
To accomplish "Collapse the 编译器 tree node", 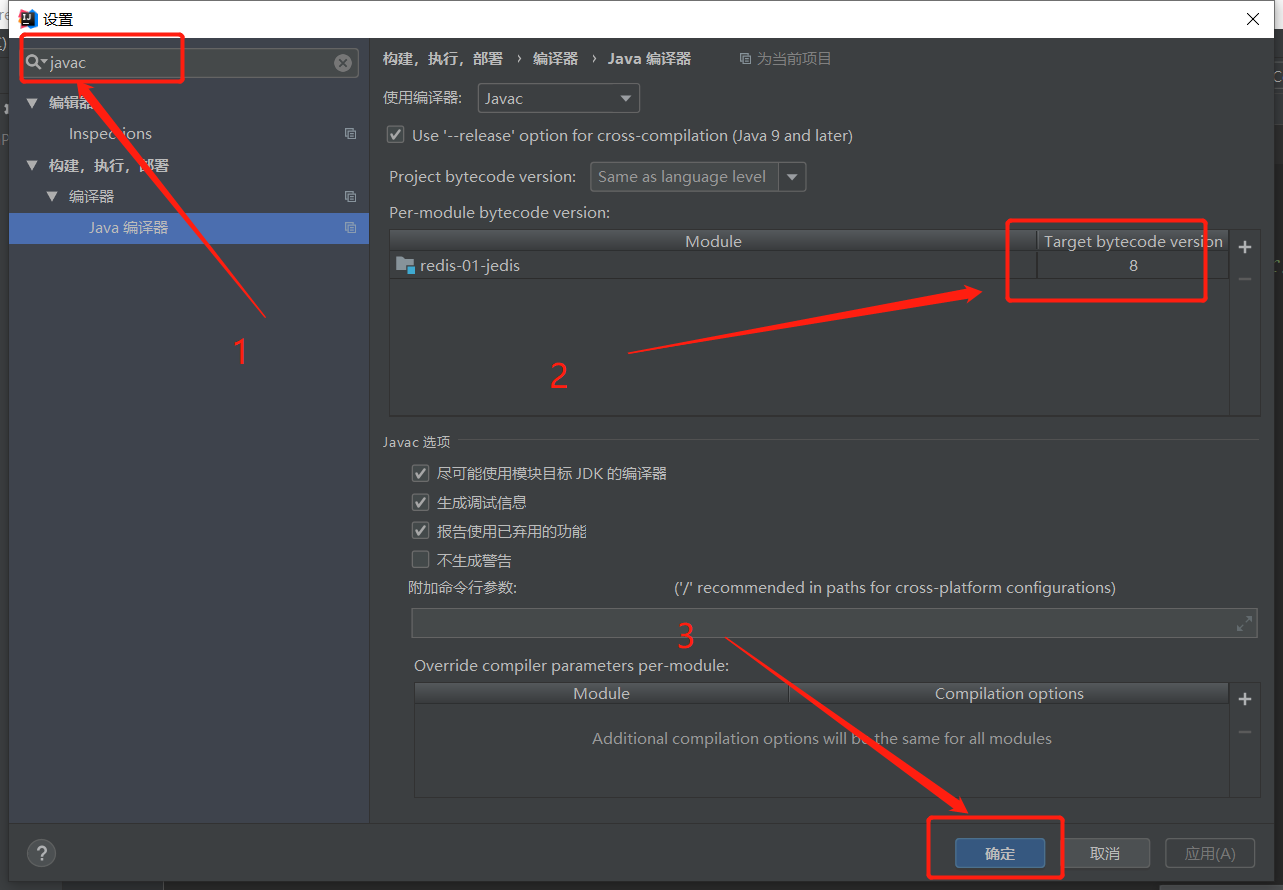I will [53, 197].
